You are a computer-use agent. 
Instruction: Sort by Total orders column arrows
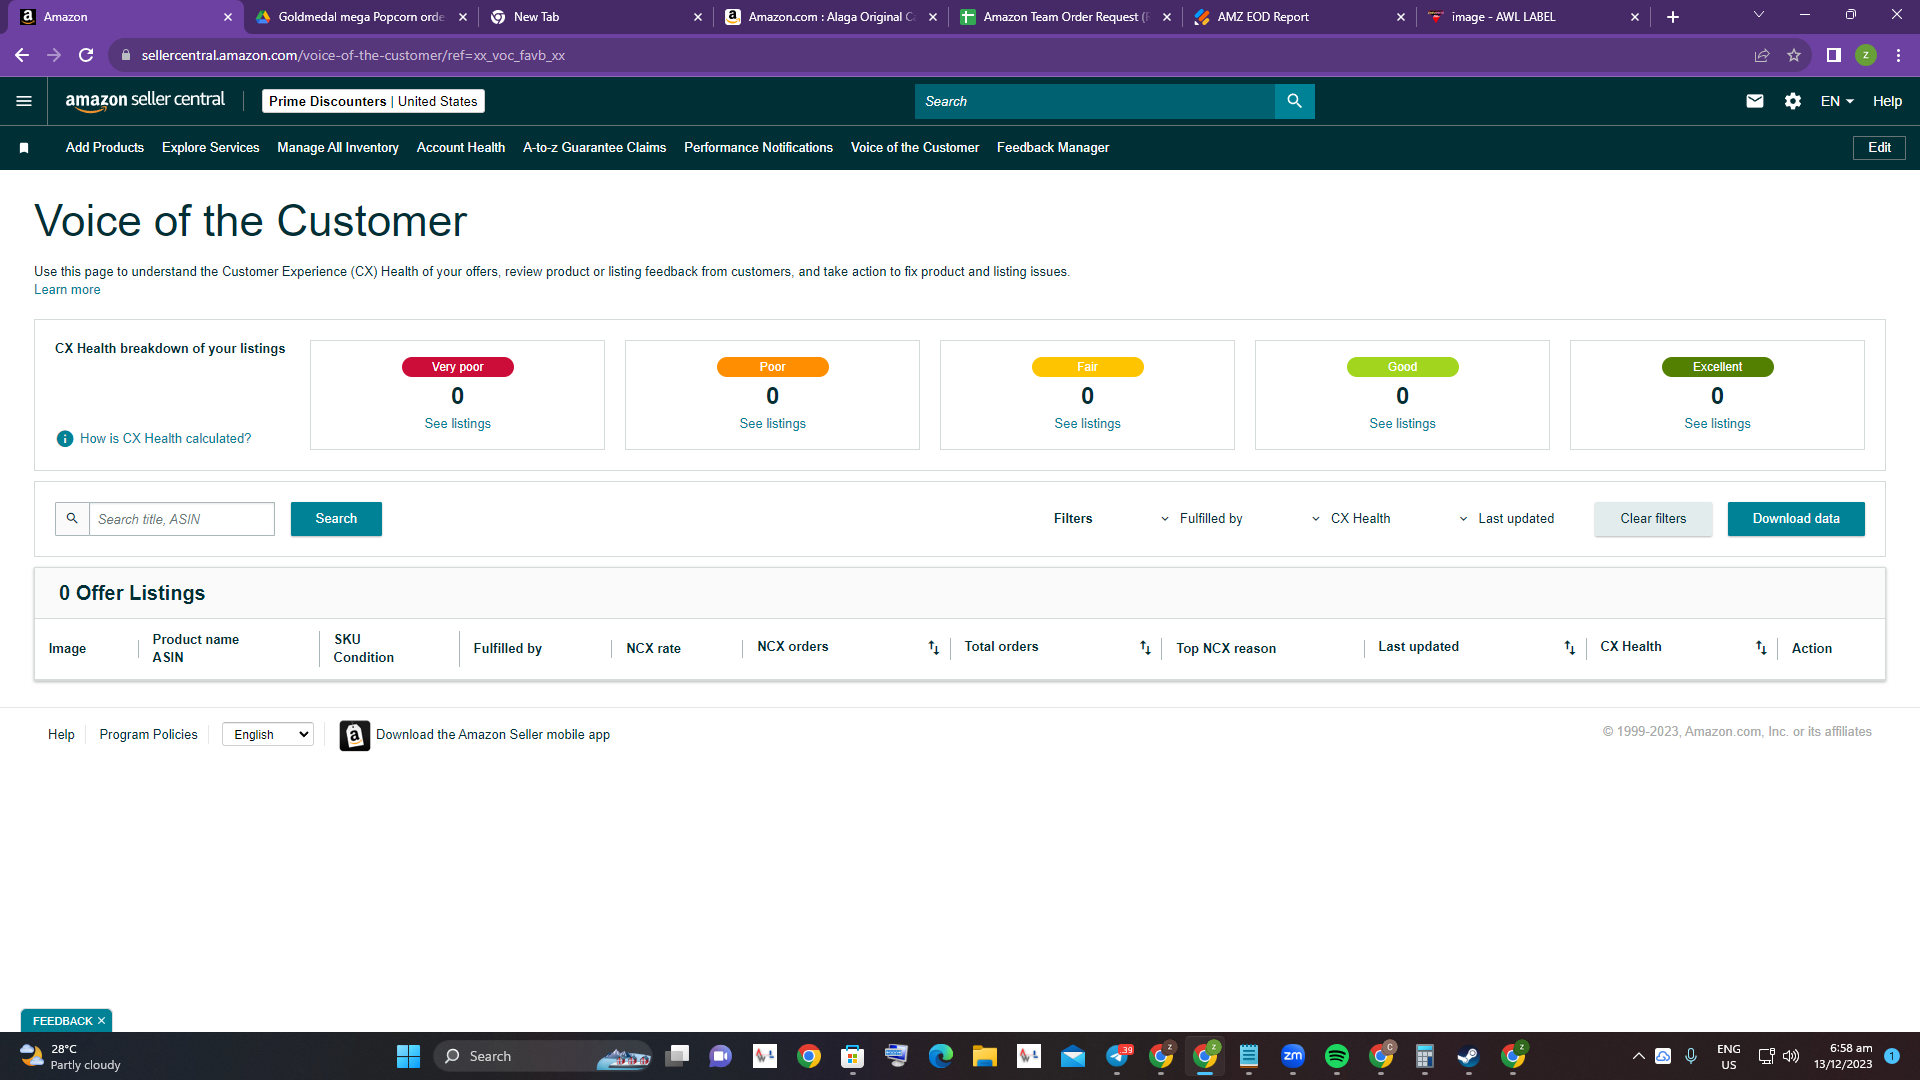(x=1145, y=648)
